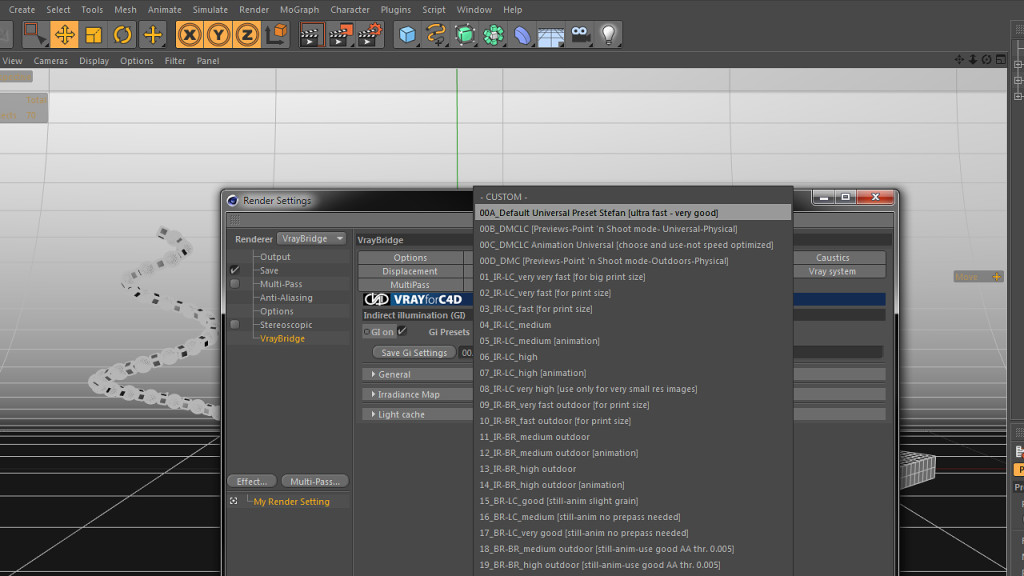Activate the Move tool
Viewport: 1024px width, 576px height.
(65, 35)
